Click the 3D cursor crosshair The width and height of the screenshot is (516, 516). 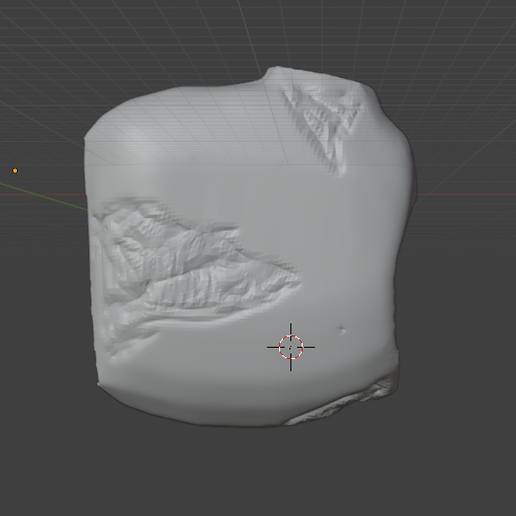291,347
